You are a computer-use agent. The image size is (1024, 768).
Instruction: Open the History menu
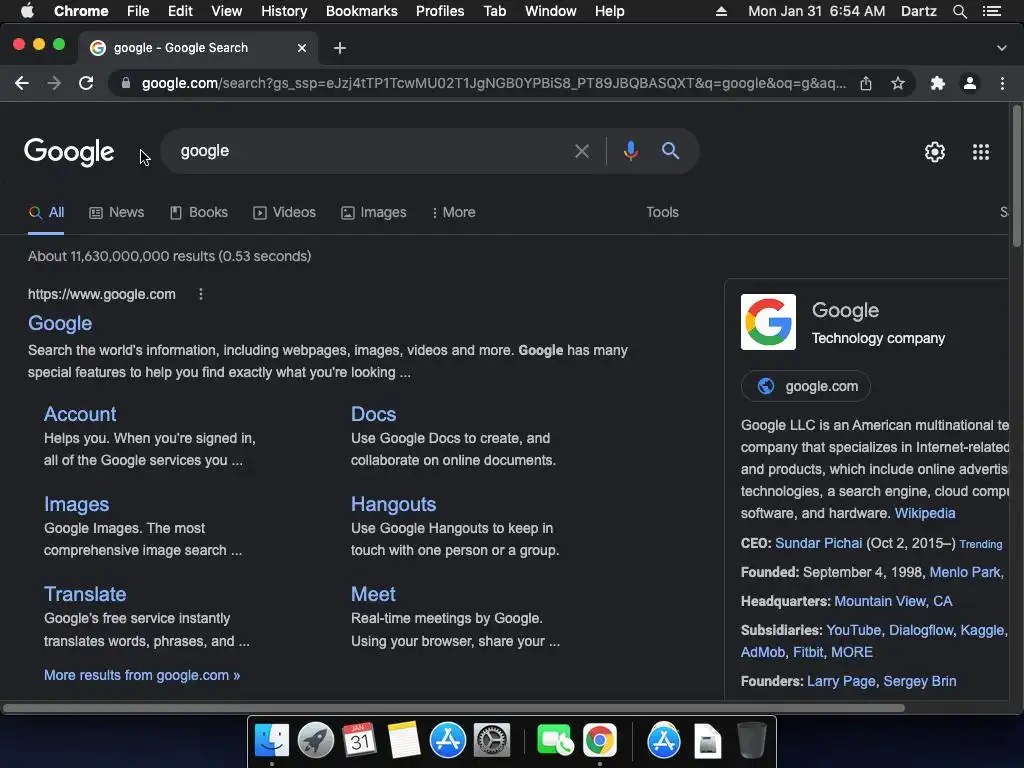pyautogui.click(x=283, y=11)
